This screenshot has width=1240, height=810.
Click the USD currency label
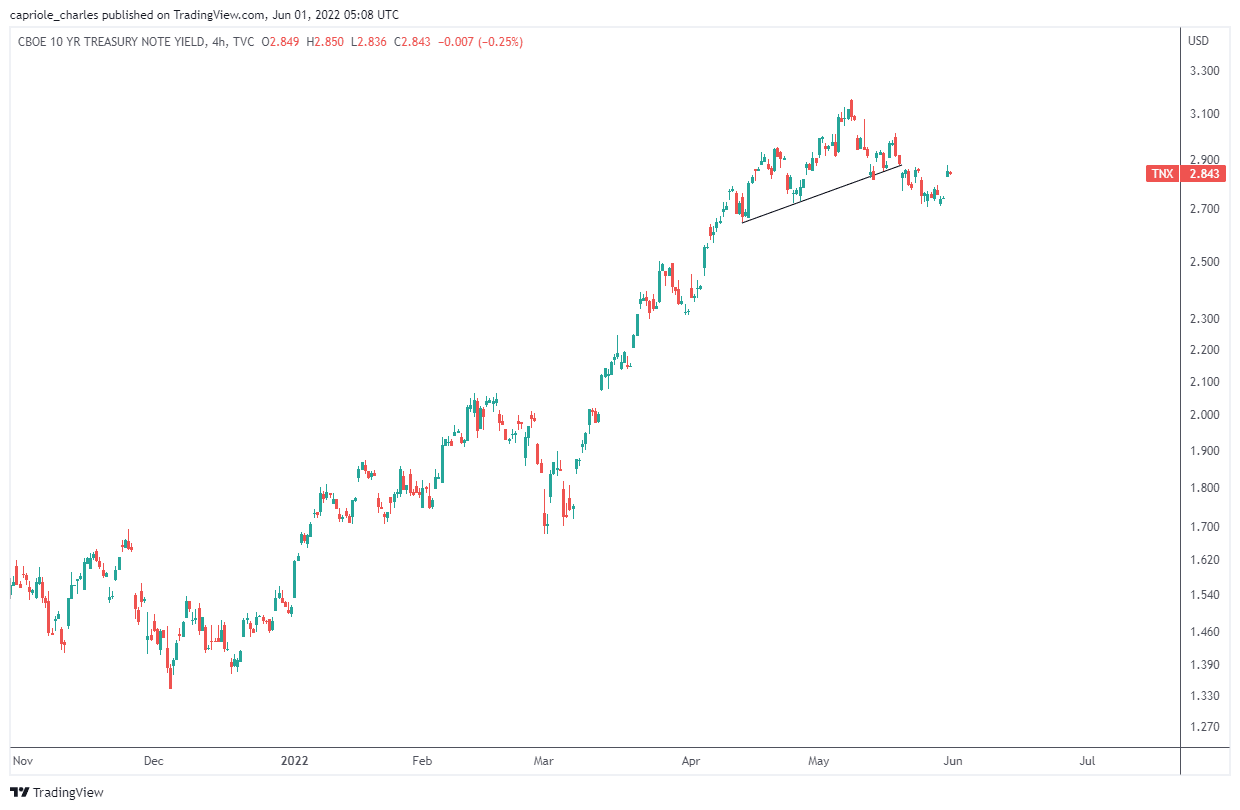click(x=1198, y=42)
